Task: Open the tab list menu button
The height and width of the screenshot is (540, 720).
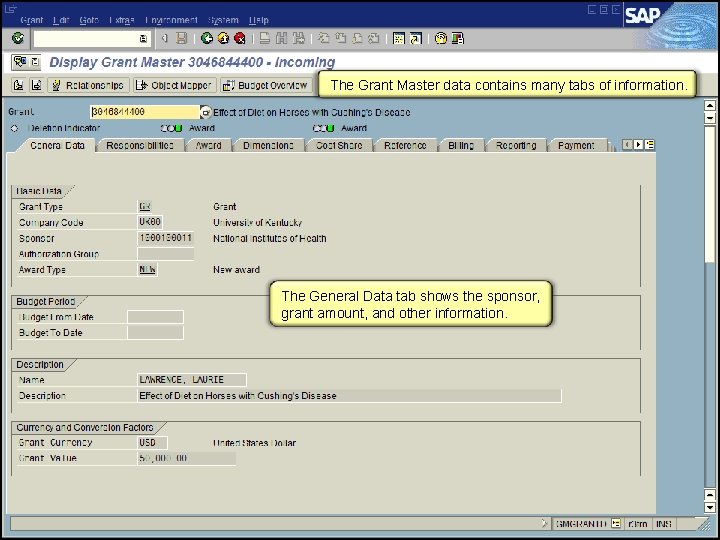Action: (x=649, y=145)
